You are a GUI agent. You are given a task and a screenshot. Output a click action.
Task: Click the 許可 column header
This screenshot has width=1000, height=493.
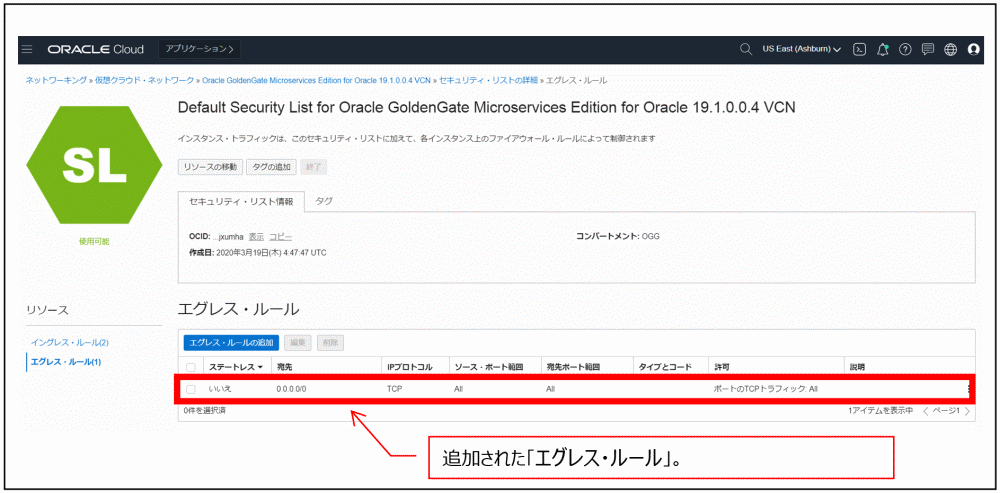pyautogui.click(x=721, y=367)
